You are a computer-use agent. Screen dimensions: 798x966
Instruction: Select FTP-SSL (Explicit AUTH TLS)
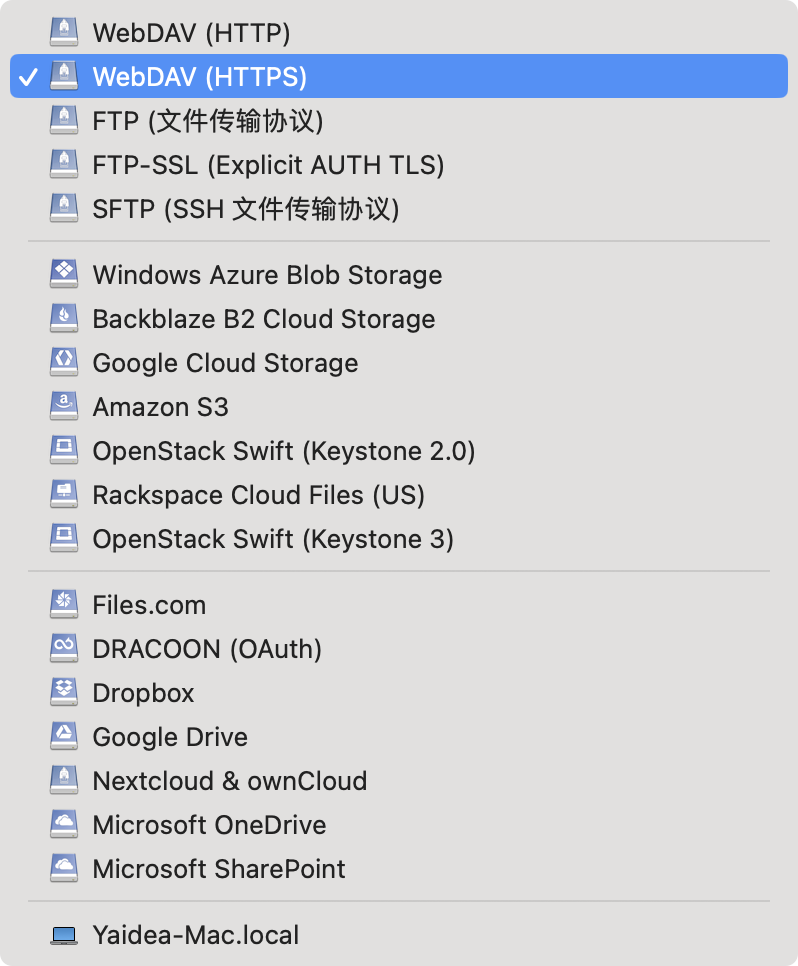click(268, 165)
